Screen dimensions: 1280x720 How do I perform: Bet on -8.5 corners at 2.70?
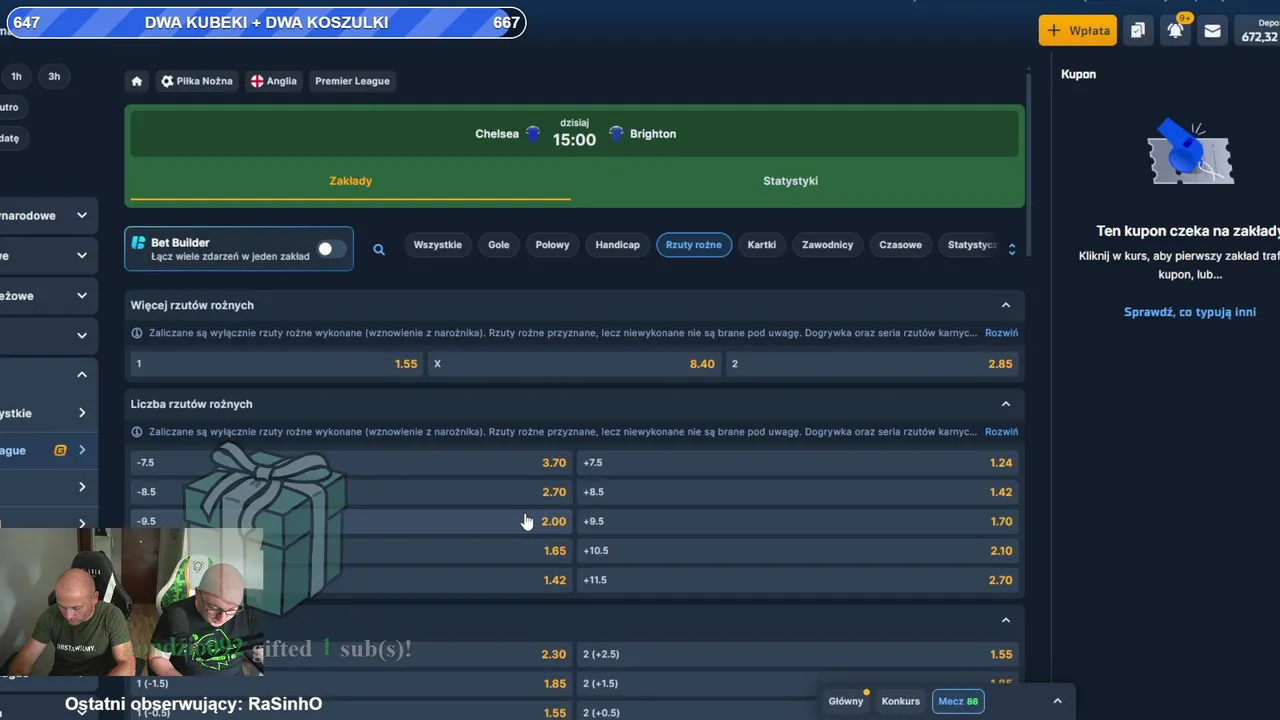tap(351, 492)
